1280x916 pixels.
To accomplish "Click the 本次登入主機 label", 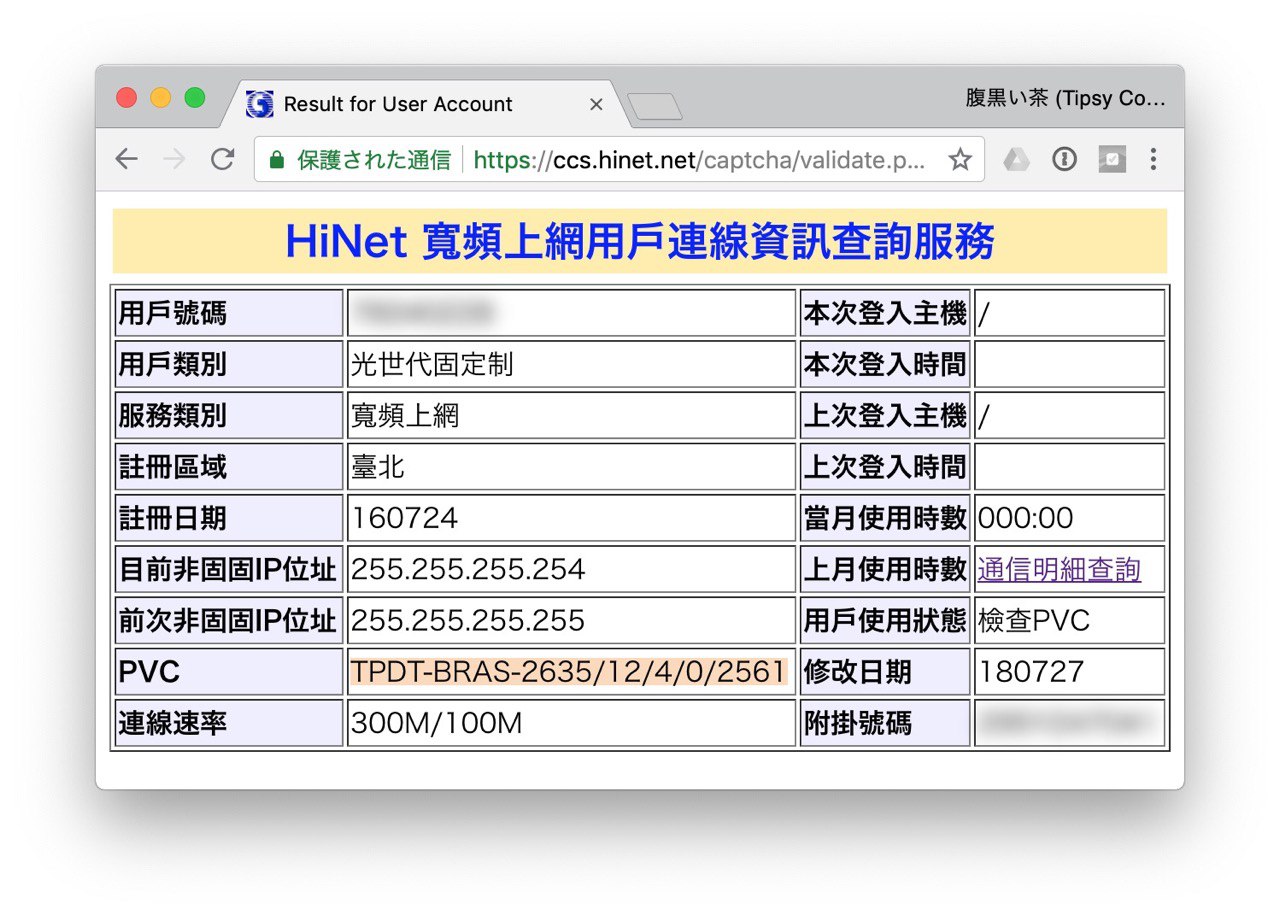I will pos(885,313).
